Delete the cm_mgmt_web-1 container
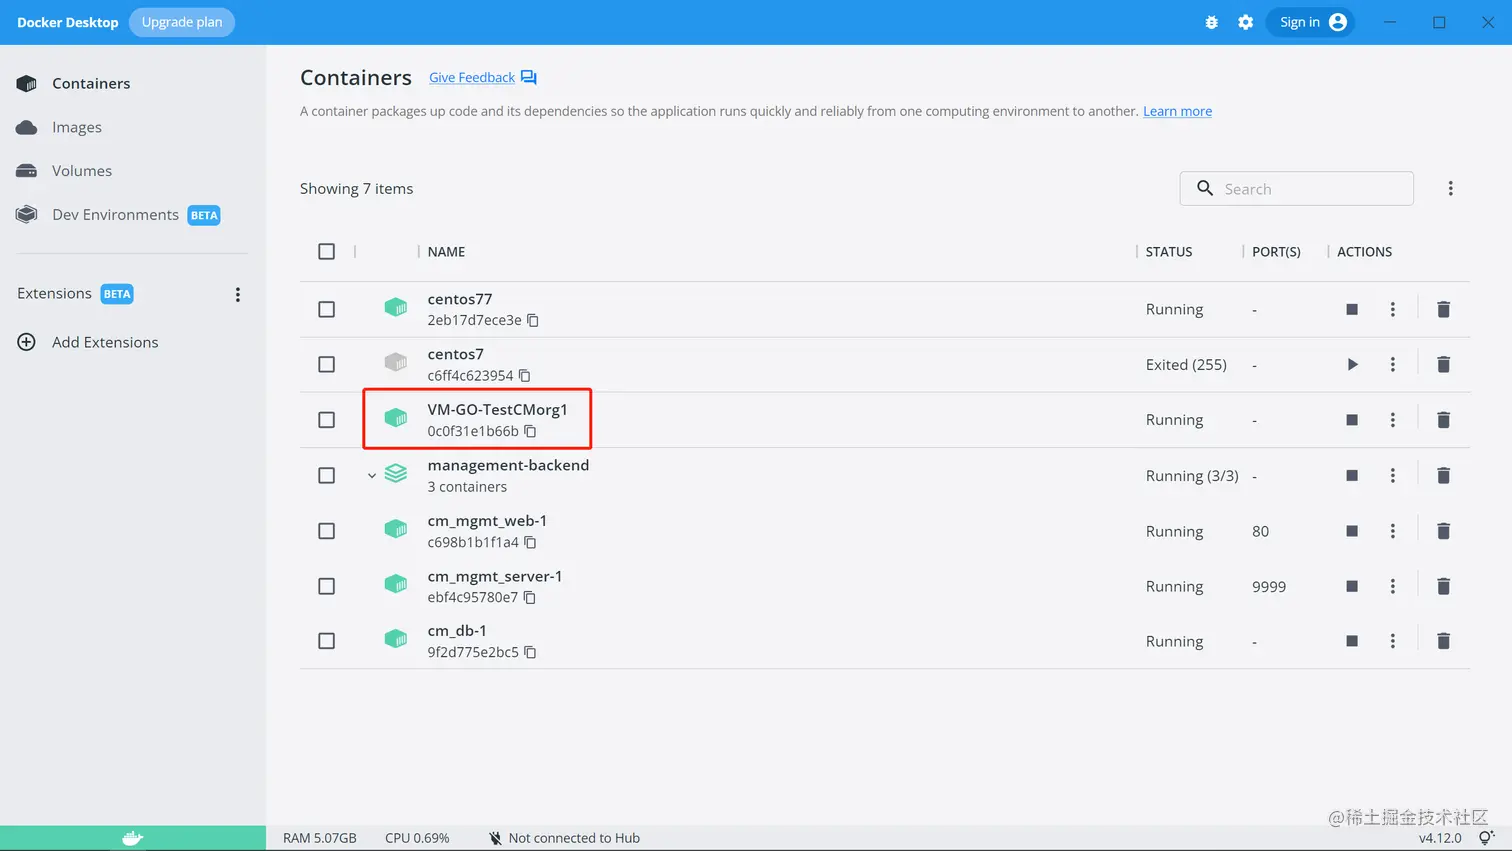Viewport: 1512px width, 851px height. coord(1443,531)
